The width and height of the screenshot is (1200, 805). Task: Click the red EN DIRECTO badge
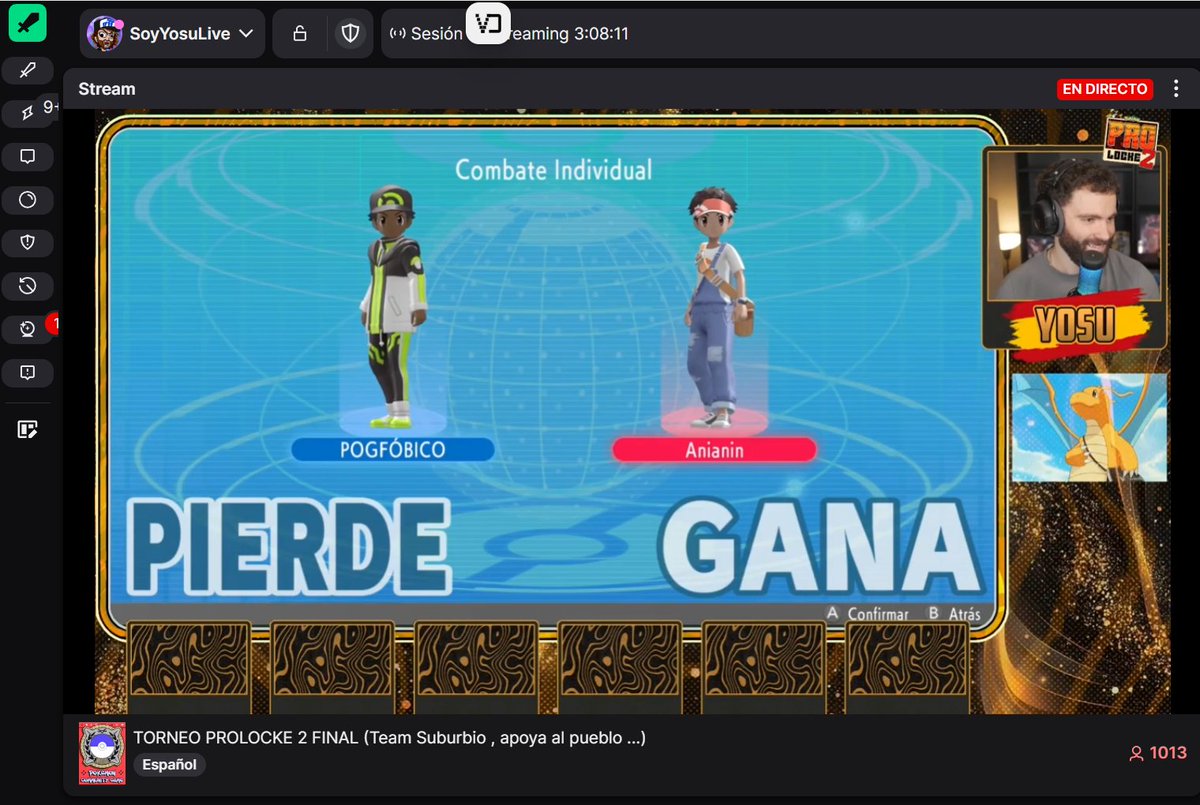[1105, 89]
